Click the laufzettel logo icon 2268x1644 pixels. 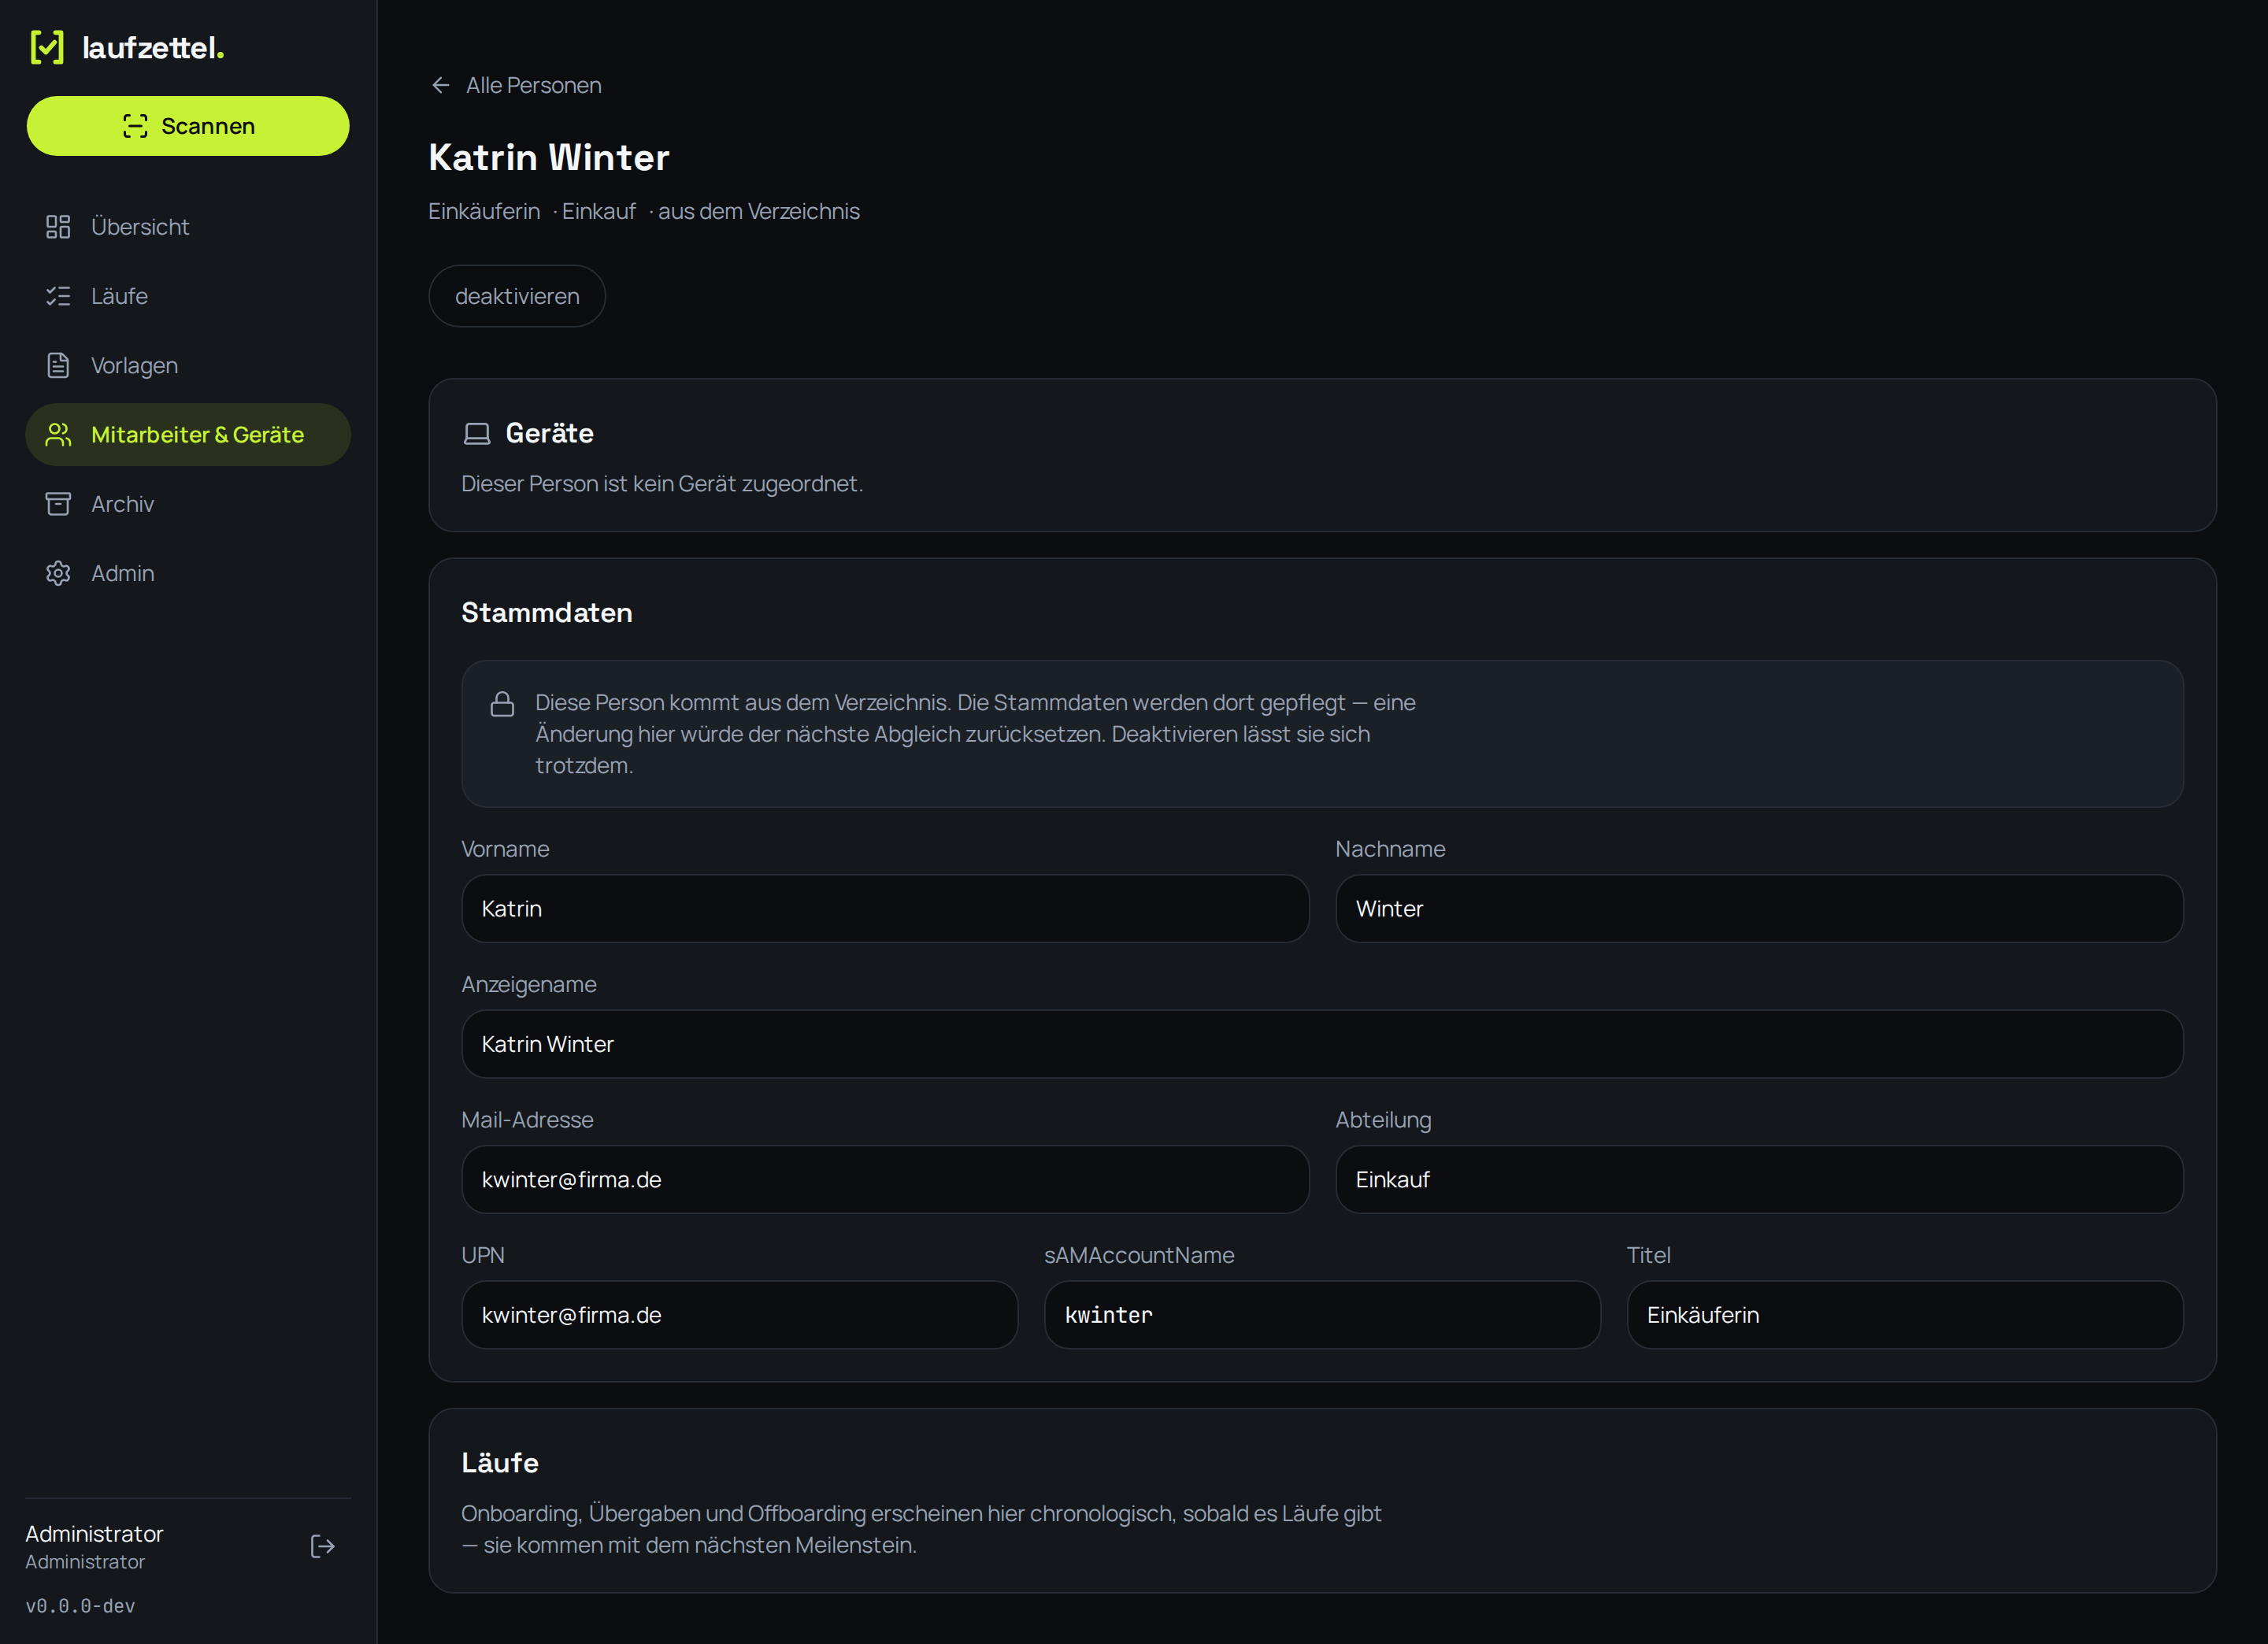click(47, 47)
